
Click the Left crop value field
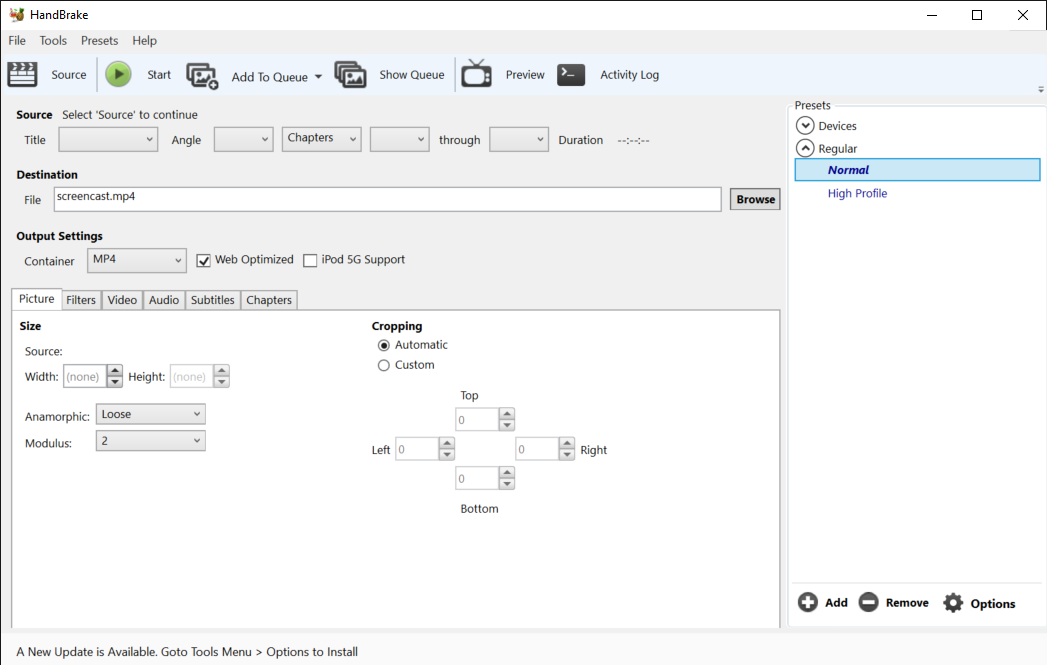coord(417,449)
